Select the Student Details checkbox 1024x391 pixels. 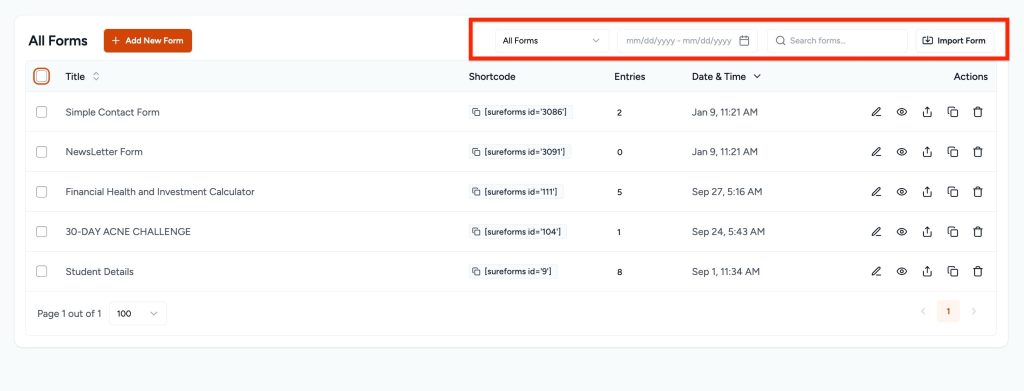point(41,272)
